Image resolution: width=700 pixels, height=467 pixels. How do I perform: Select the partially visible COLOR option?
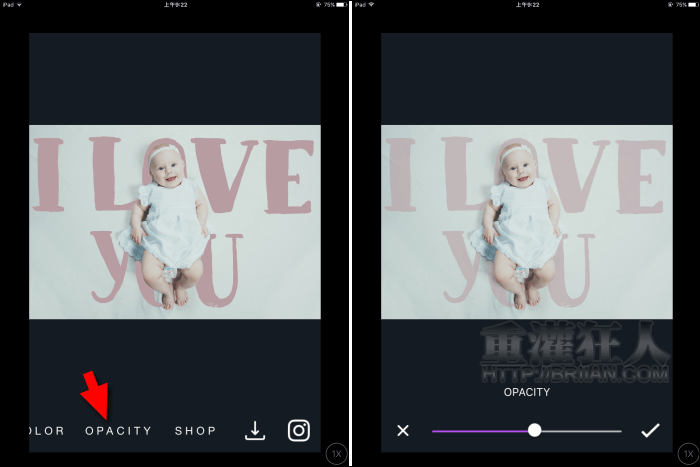[x=47, y=431]
